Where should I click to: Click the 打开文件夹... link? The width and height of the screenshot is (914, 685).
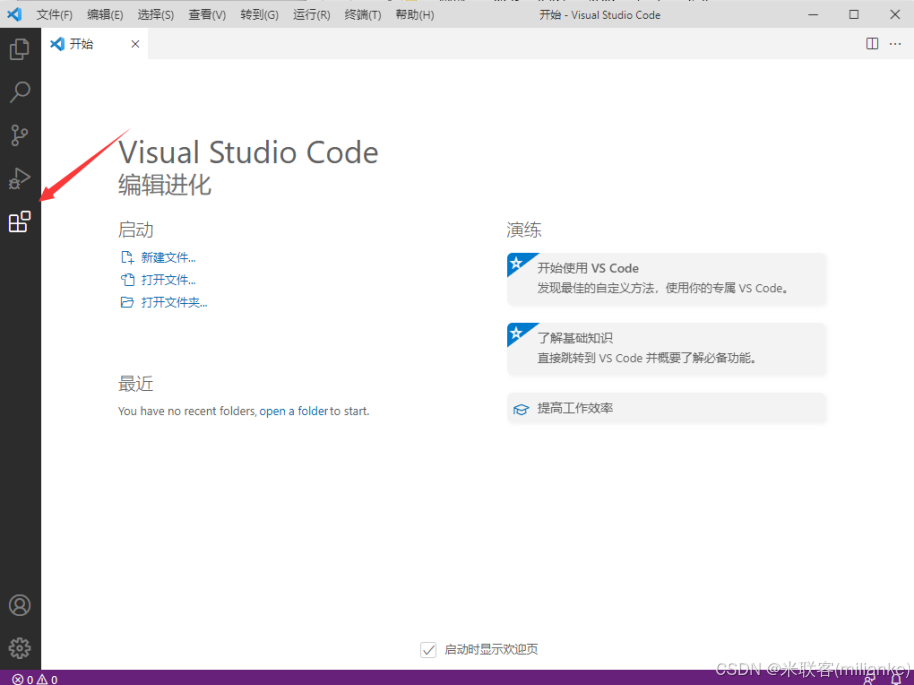coord(164,302)
